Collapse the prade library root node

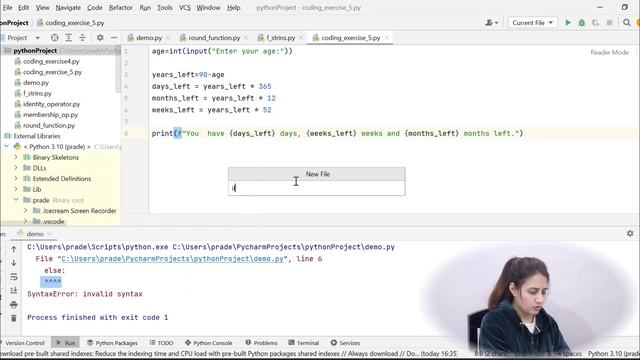[16, 200]
